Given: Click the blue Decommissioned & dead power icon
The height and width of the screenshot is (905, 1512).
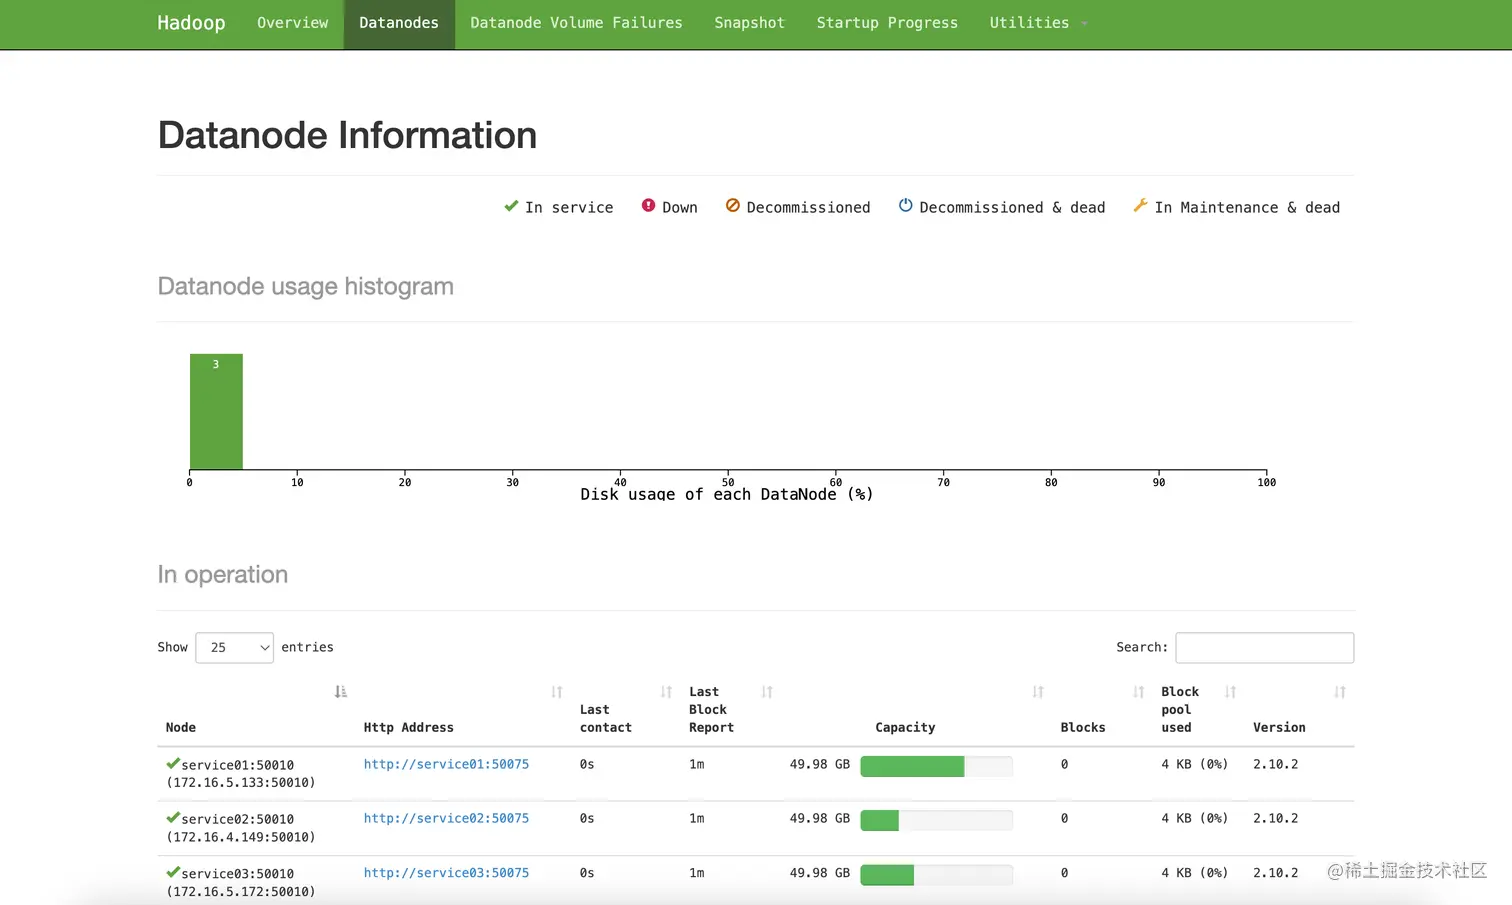Looking at the screenshot, I should point(905,206).
